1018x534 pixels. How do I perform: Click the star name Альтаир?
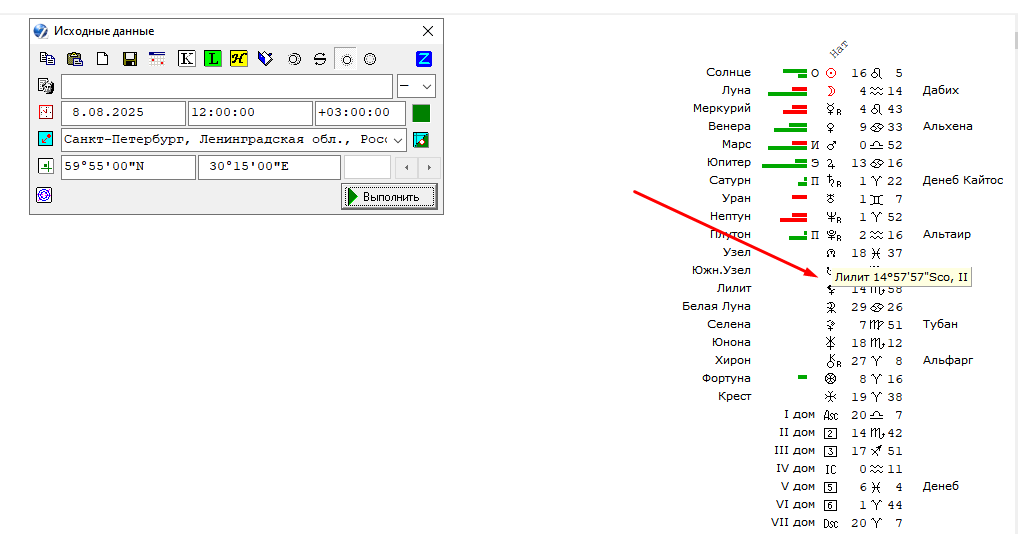point(947,234)
